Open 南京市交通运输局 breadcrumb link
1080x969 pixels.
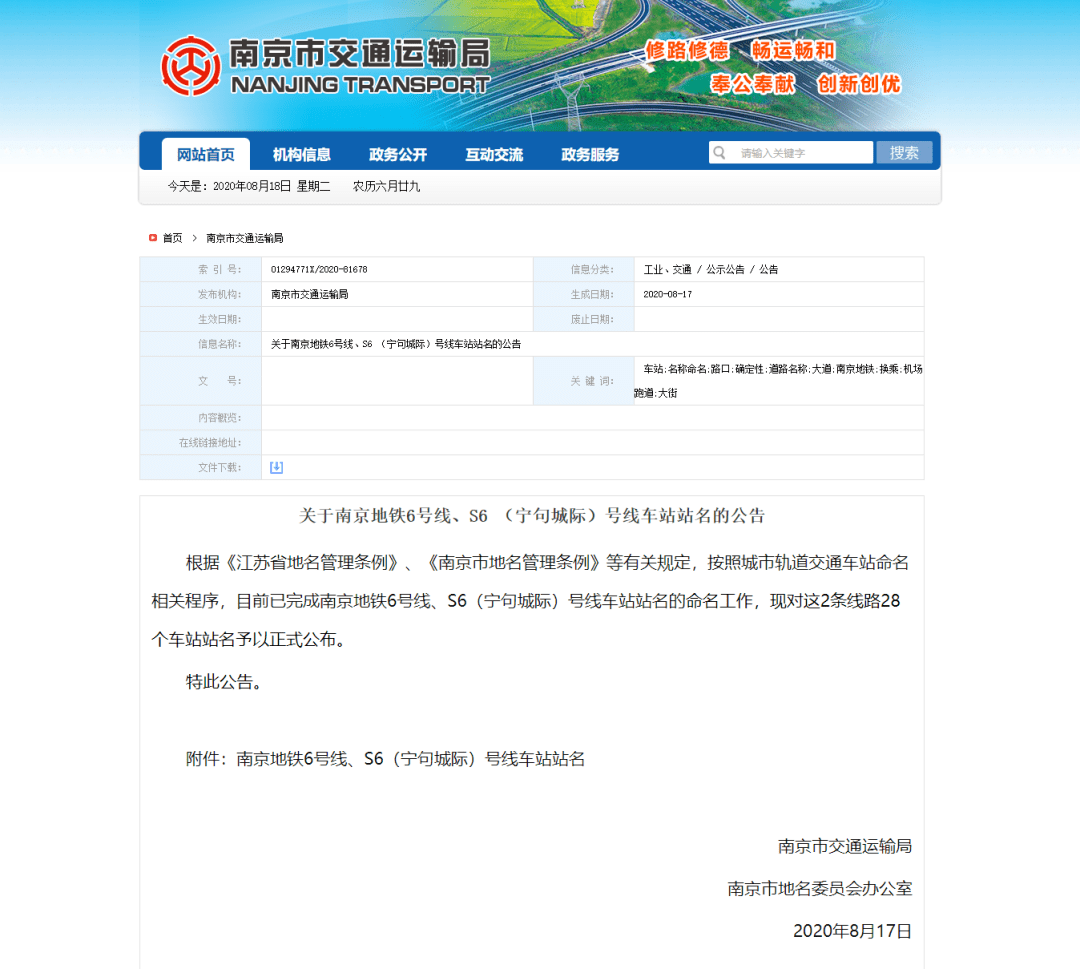(x=245, y=238)
